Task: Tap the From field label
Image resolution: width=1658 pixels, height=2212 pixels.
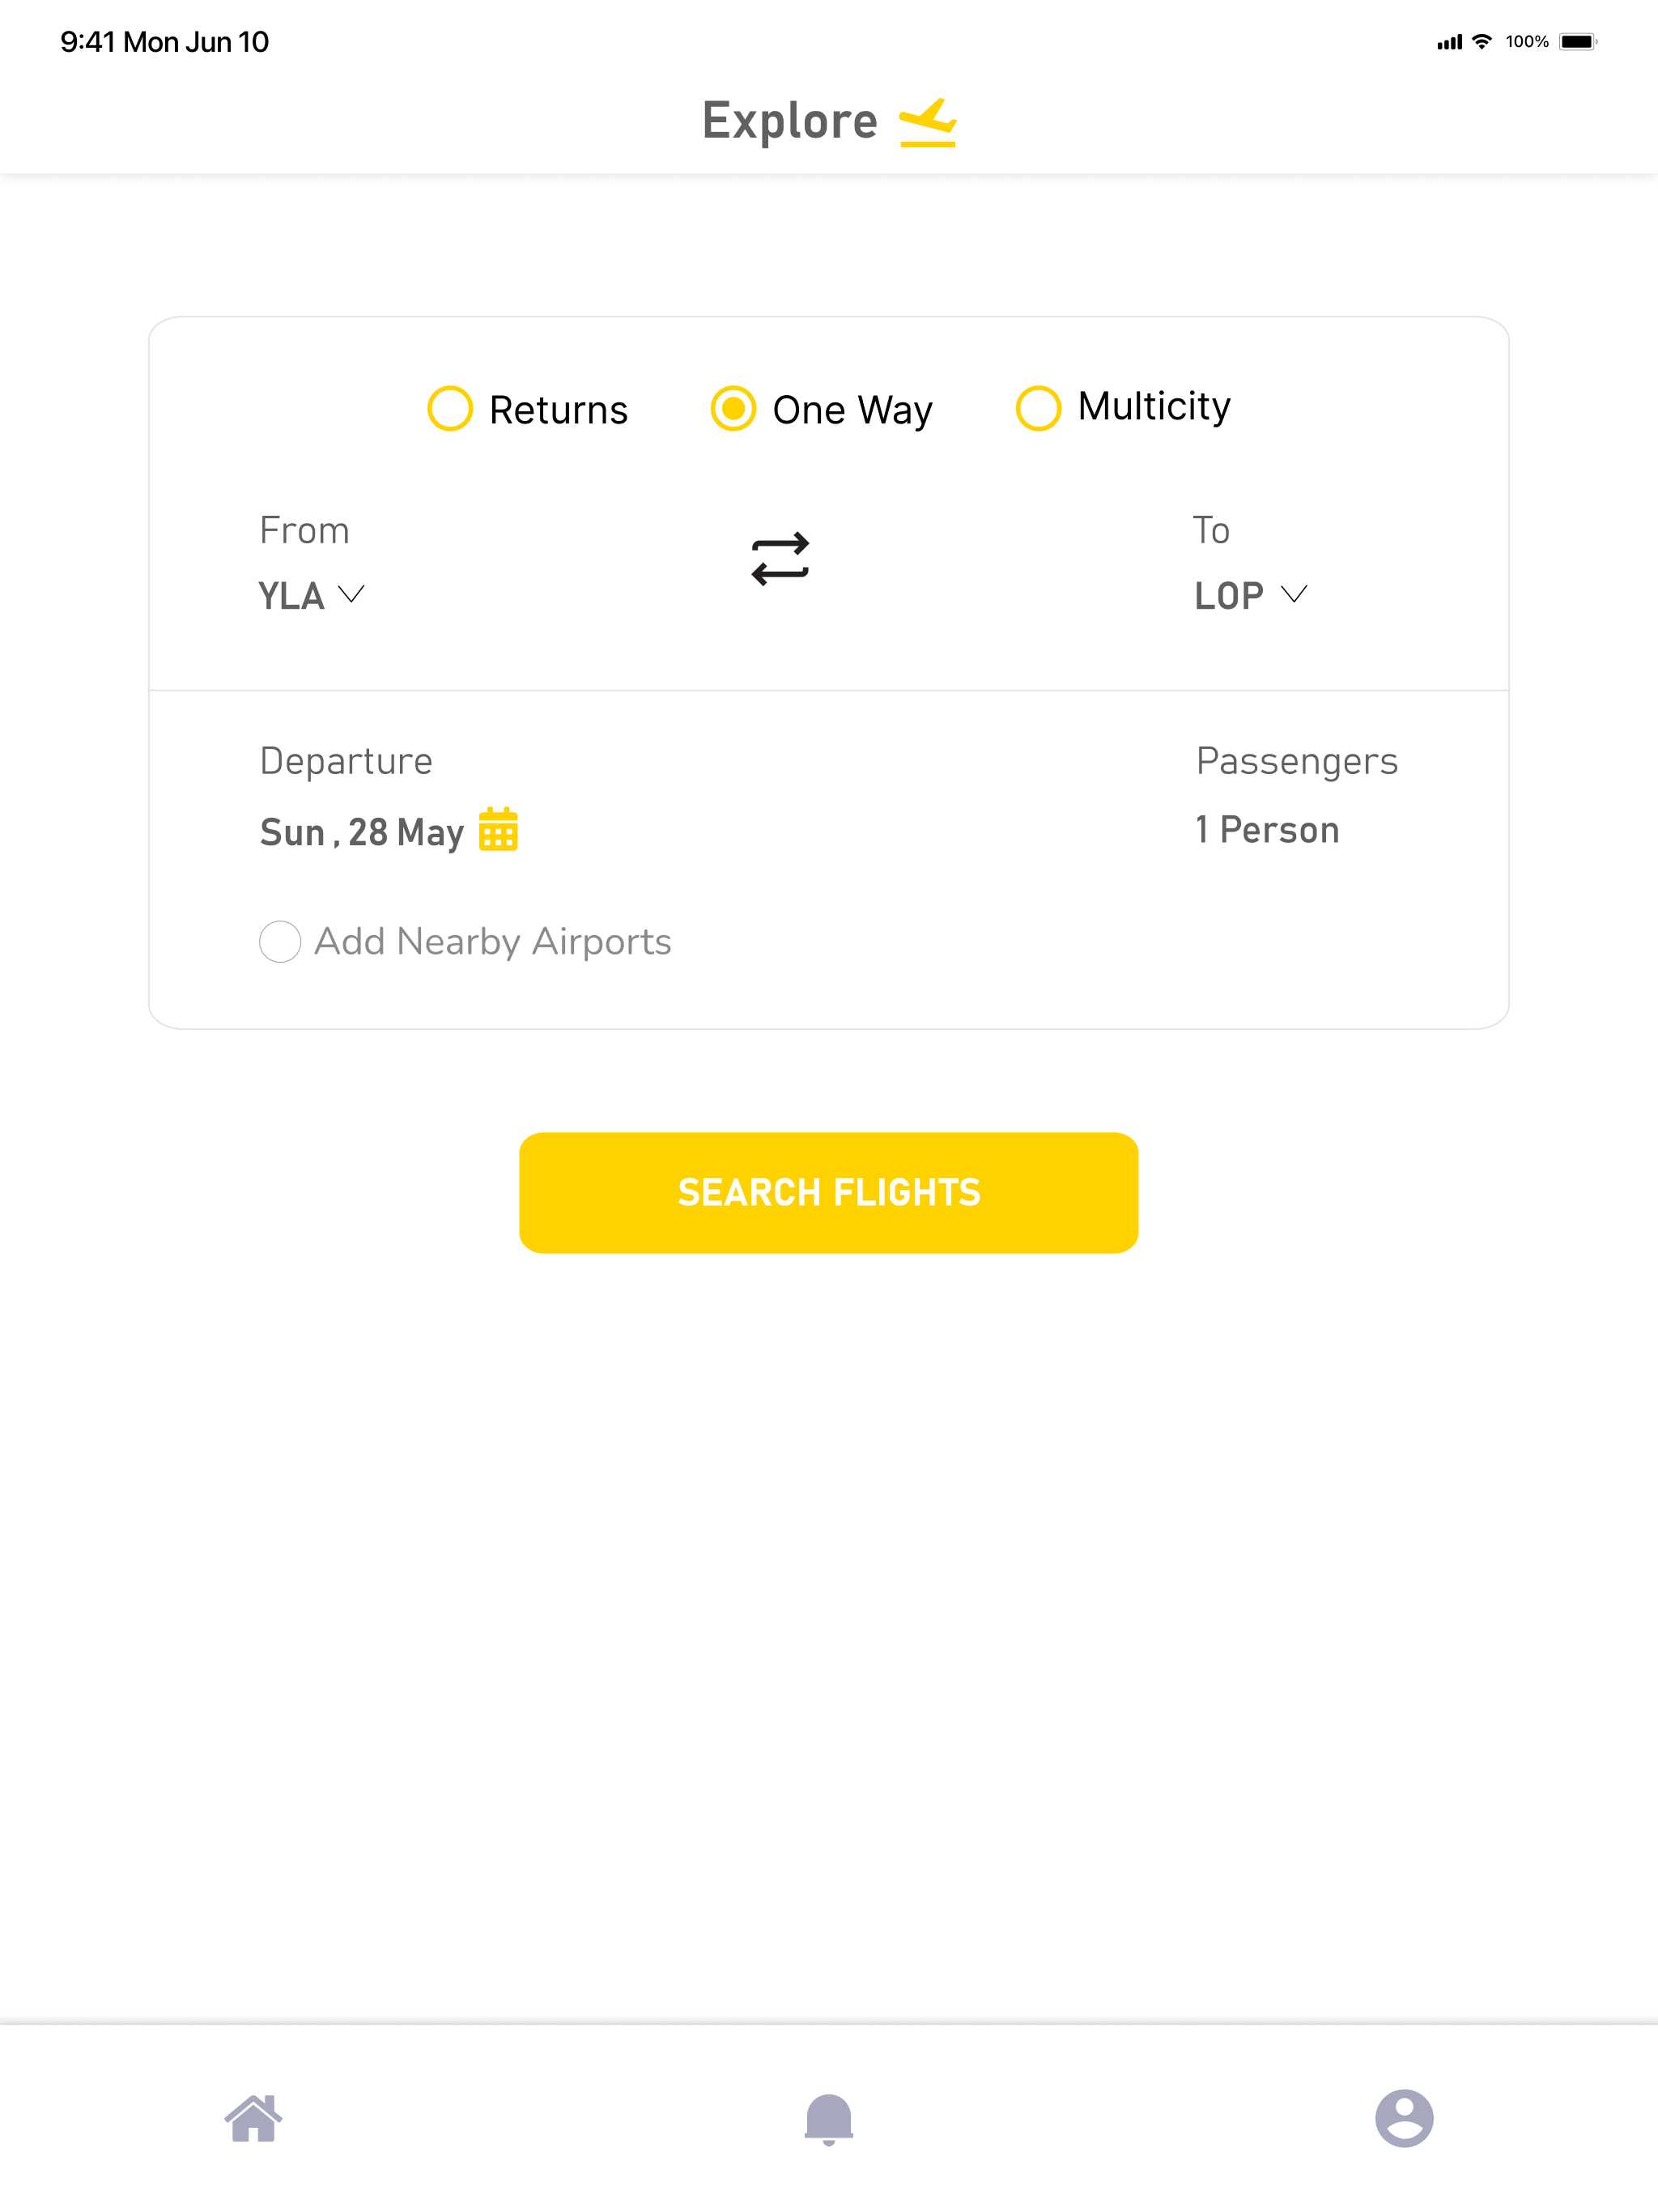Action: (304, 531)
